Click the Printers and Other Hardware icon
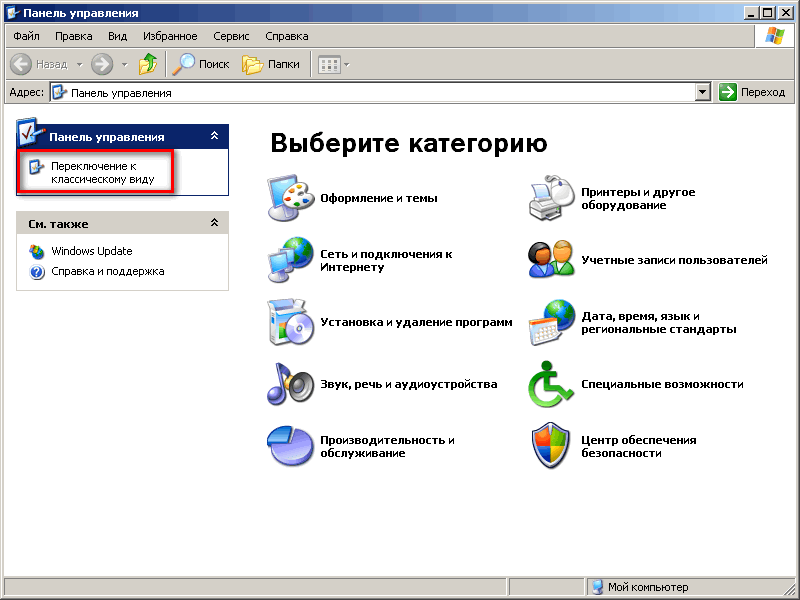This screenshot has width=800, height=600. (x=552, y=198)
